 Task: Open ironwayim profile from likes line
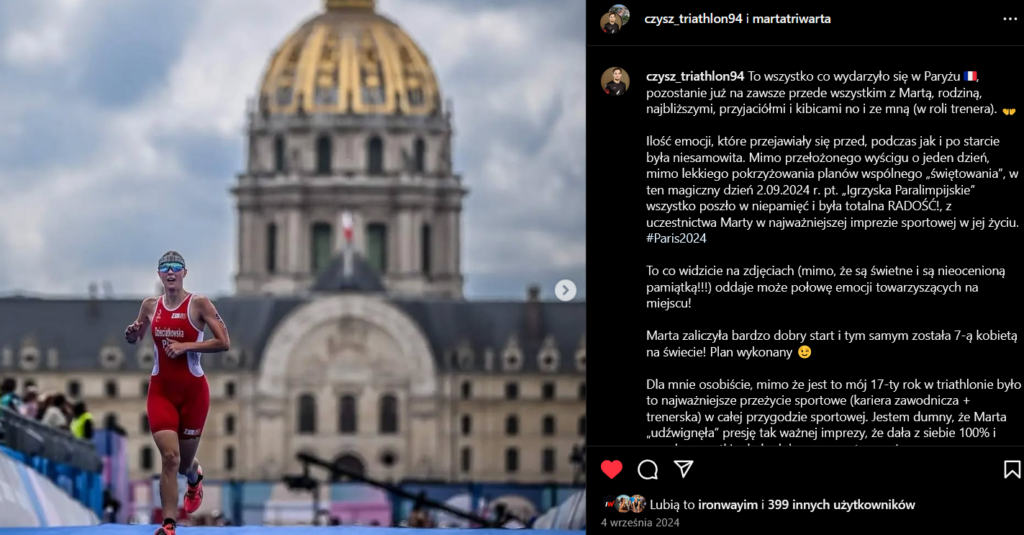(x=728, y=504)
